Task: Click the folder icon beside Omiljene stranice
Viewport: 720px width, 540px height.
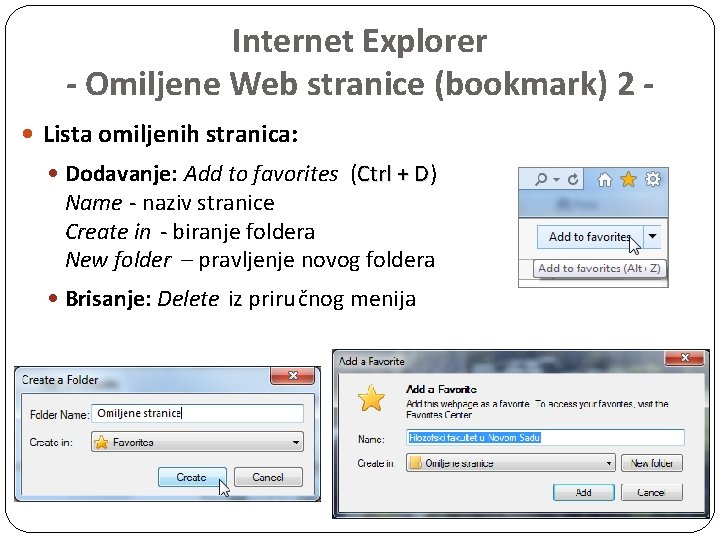Action: point(415,463)
